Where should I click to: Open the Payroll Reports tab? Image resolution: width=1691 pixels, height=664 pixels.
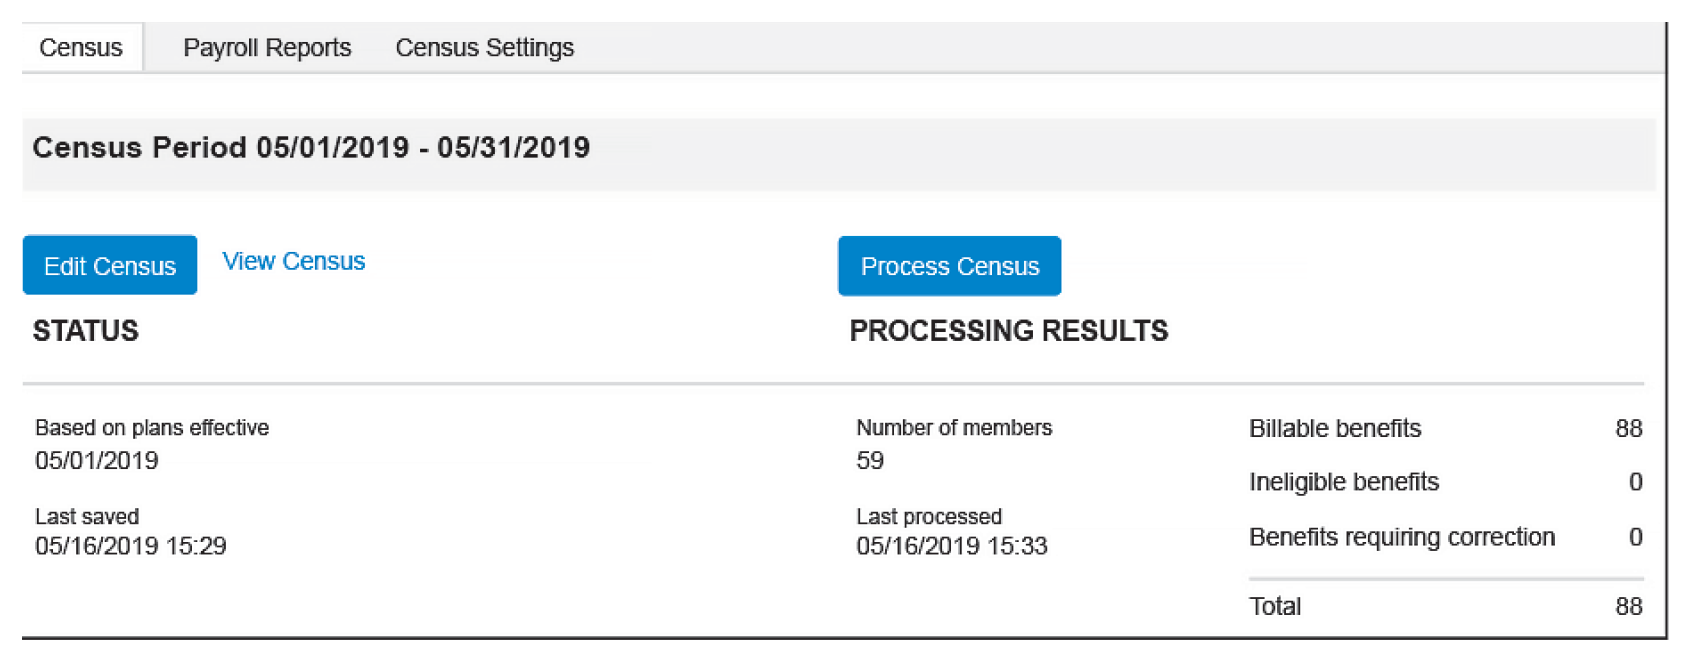pyautogui.click(x=267, y=48)
